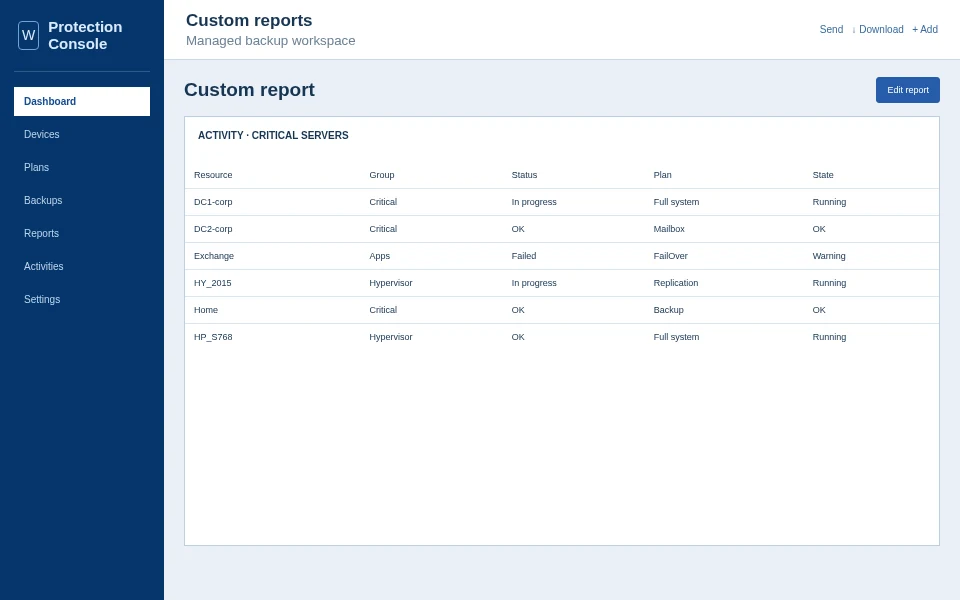Click Hypervisor group for HY_2015
Screen dimensions: 960x600
pos(391,283)
